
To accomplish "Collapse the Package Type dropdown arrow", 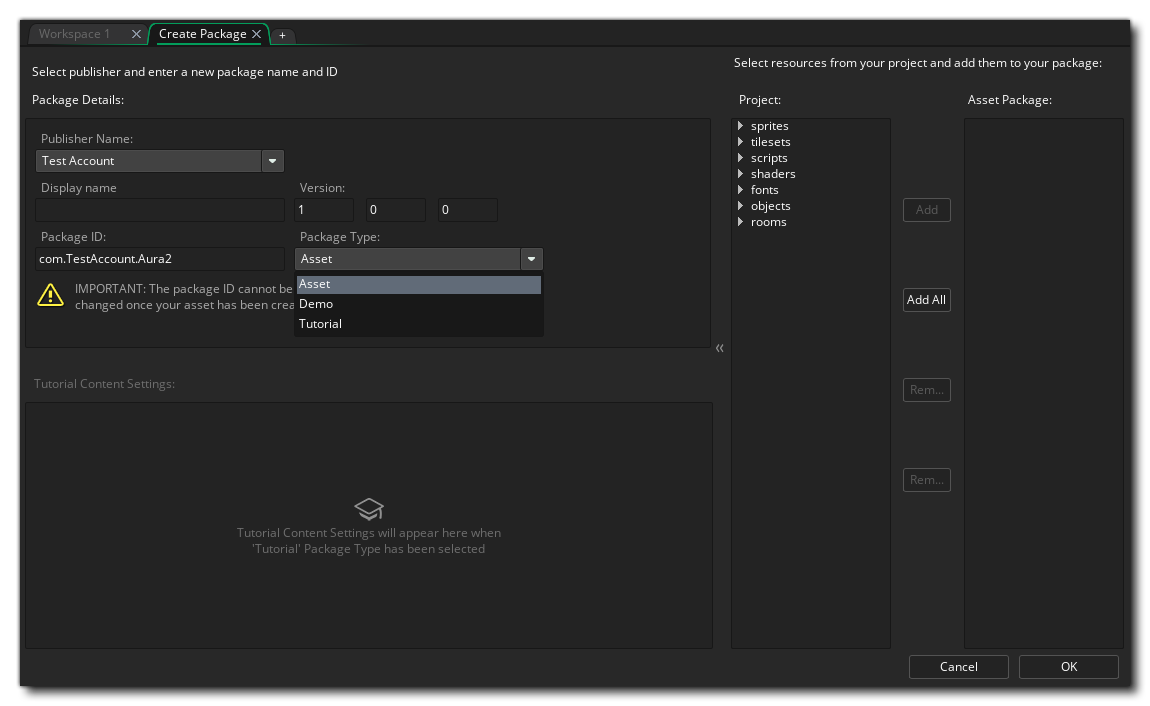I will (531, 259).
